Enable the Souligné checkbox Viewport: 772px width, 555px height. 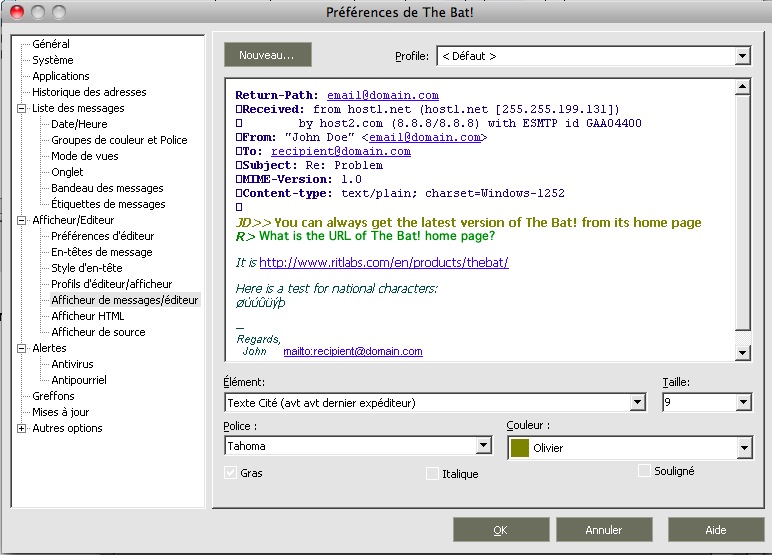(645, 470)
